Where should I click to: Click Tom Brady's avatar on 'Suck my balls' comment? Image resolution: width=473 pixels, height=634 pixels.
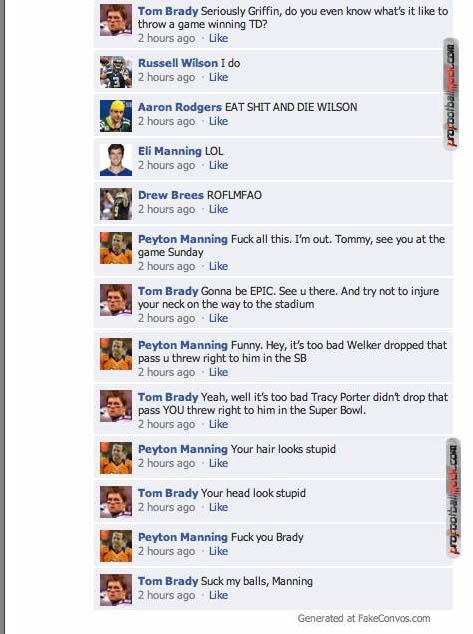coord(116,590)
